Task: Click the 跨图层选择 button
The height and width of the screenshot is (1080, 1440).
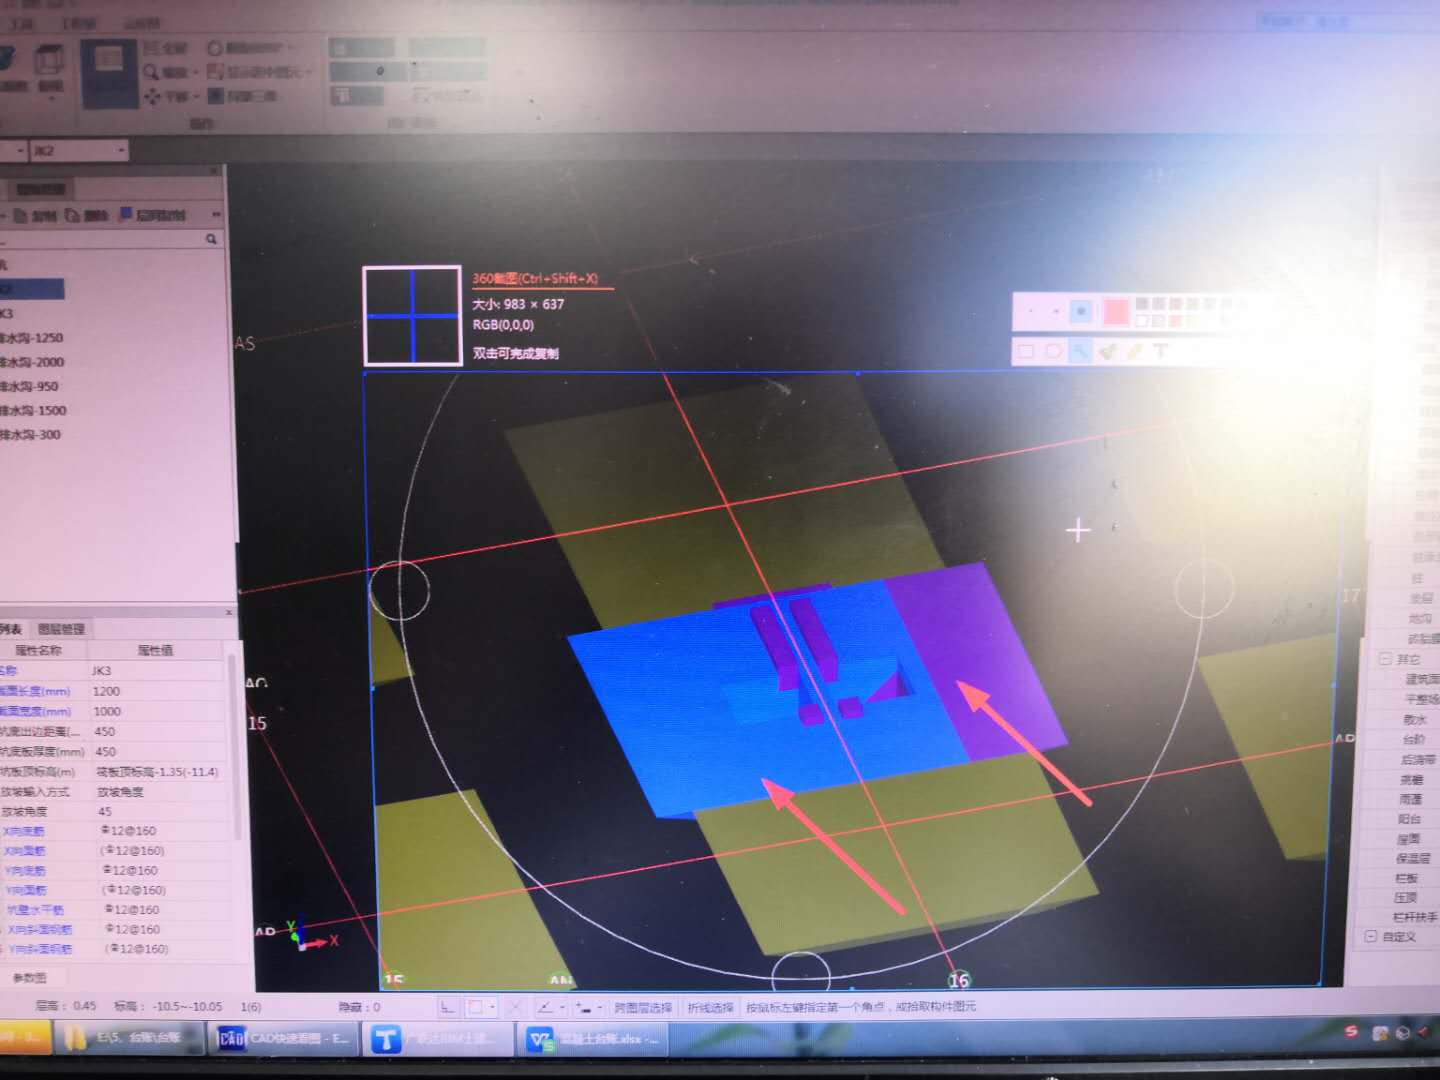Action: coord(643,1007)
